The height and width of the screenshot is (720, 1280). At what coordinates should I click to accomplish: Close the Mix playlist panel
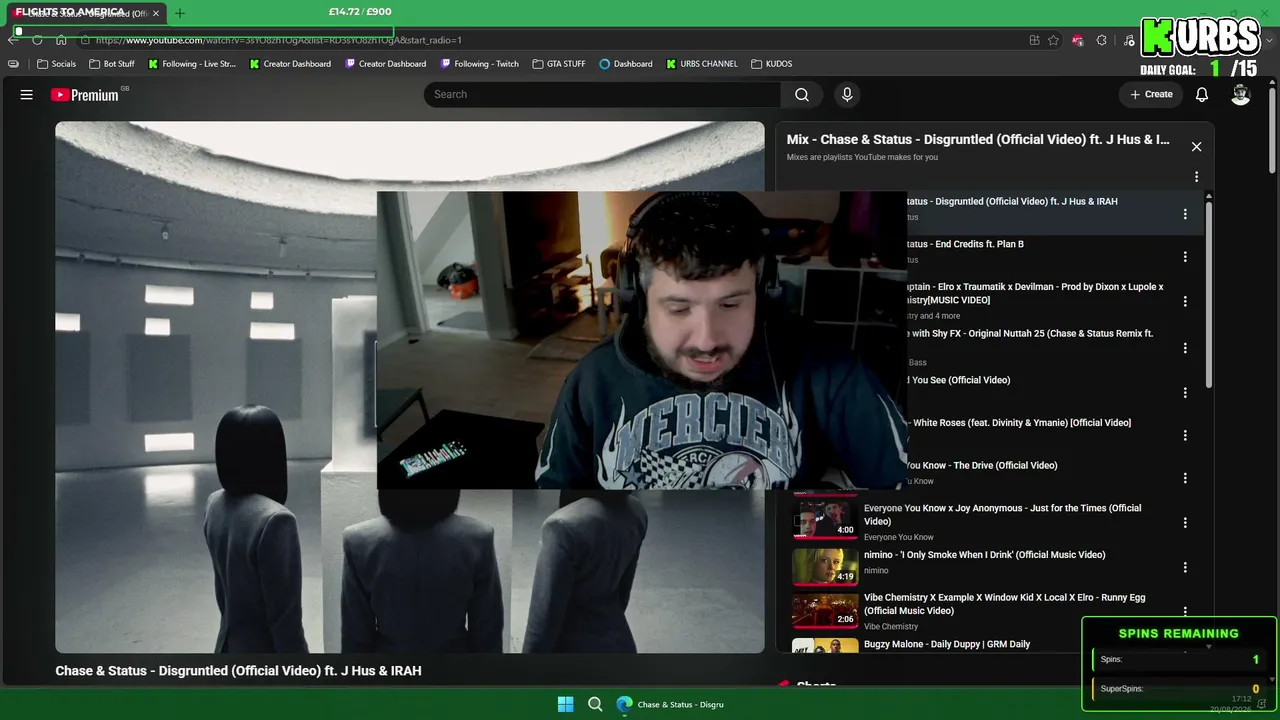pos(1196,146)
